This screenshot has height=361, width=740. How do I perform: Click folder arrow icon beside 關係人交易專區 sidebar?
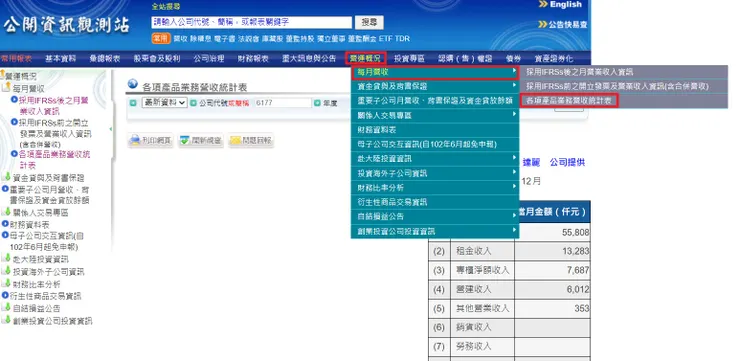pos(7,212)
